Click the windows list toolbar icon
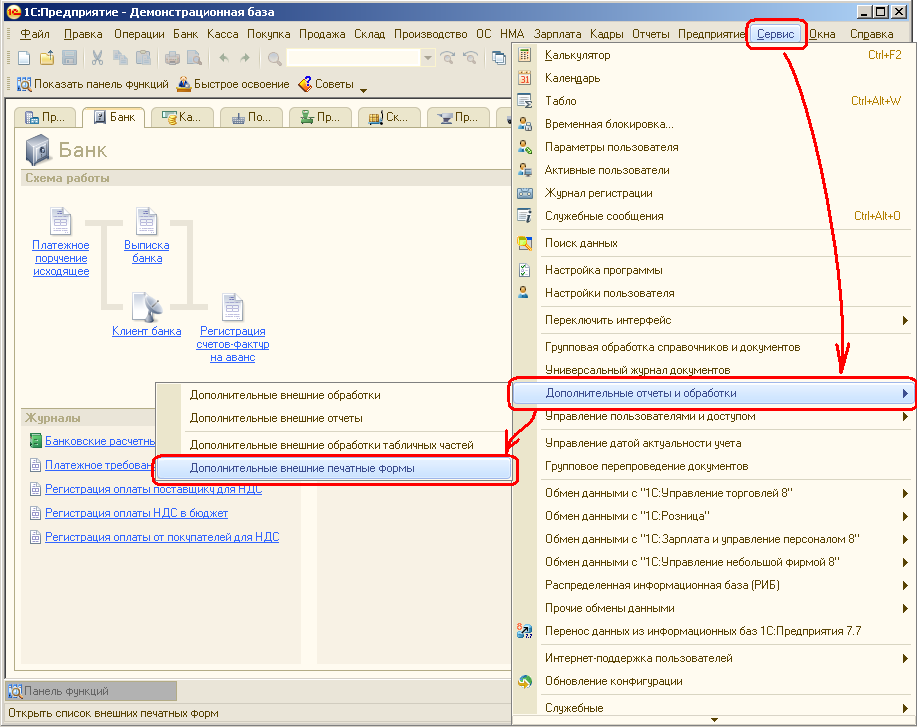 click(498, 57)
